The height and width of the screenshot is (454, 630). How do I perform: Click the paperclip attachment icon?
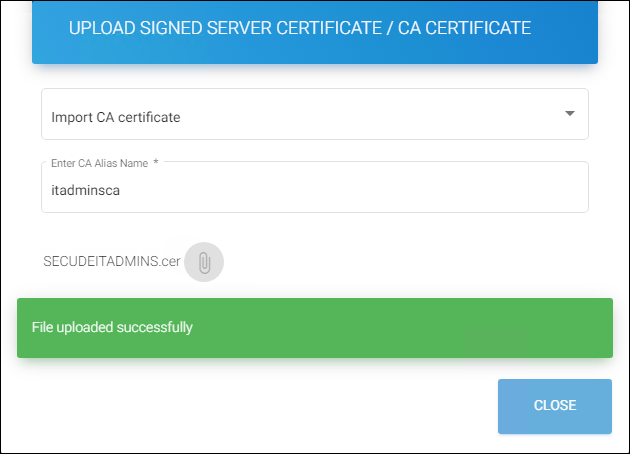tap(204, 262)
